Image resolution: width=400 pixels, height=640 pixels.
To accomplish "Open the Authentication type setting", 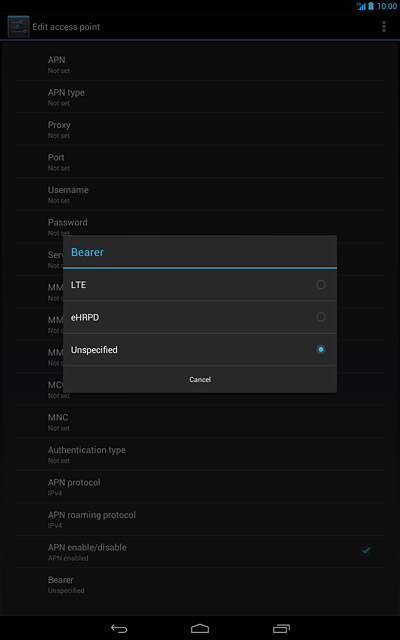I will point(200,454).
